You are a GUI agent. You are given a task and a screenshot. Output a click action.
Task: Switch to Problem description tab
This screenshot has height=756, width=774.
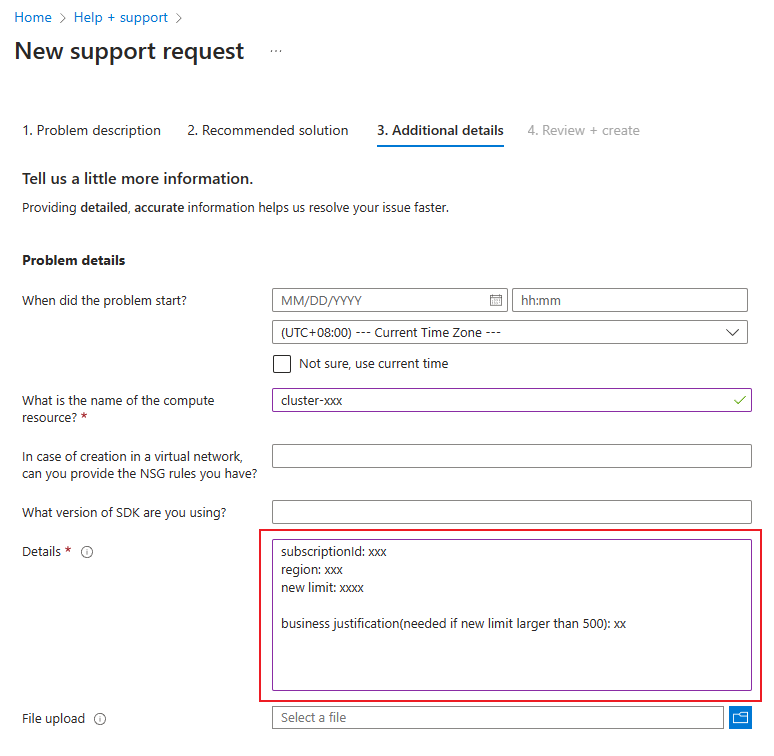92,130
